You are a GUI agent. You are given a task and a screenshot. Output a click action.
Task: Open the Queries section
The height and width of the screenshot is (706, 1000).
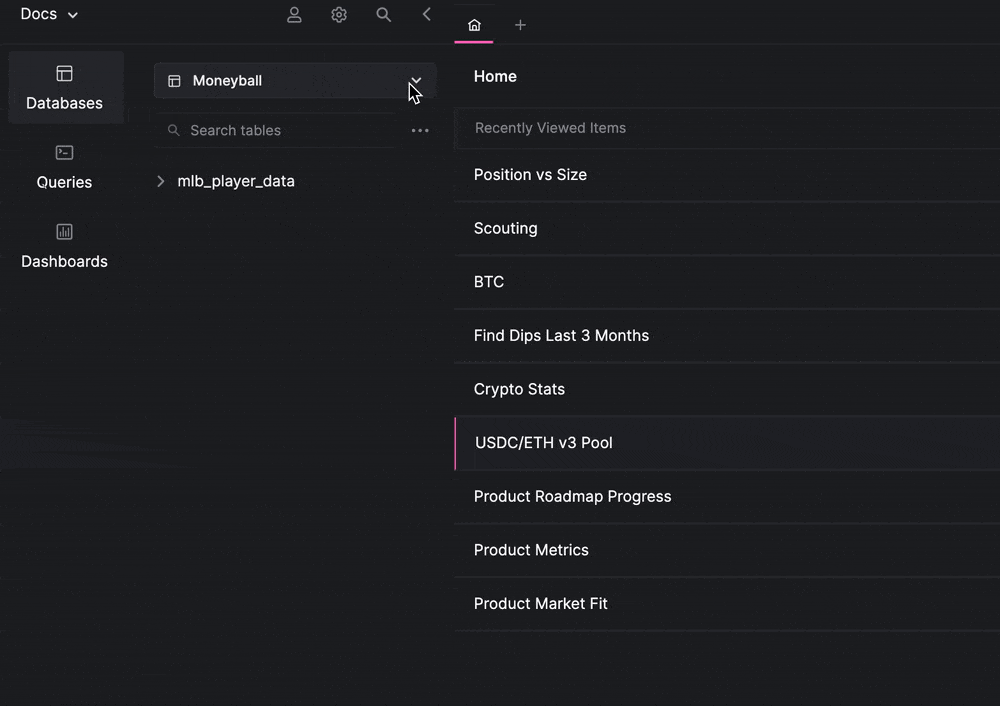(64, 167)
